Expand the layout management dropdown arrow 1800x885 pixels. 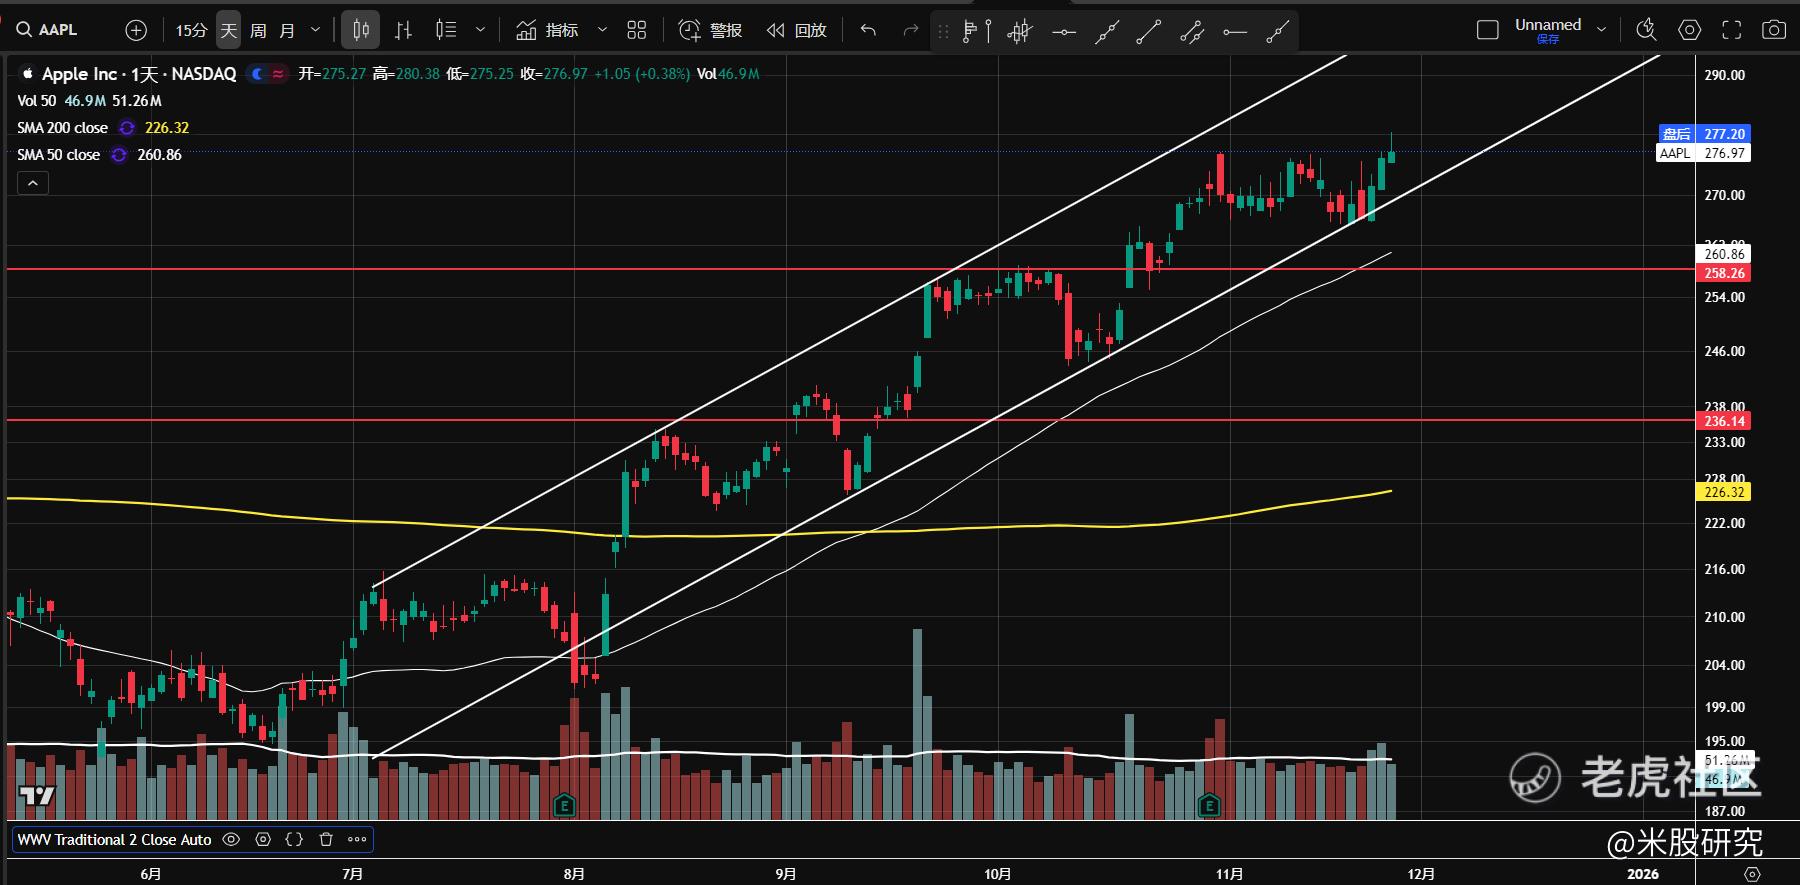click(1602, 30)
